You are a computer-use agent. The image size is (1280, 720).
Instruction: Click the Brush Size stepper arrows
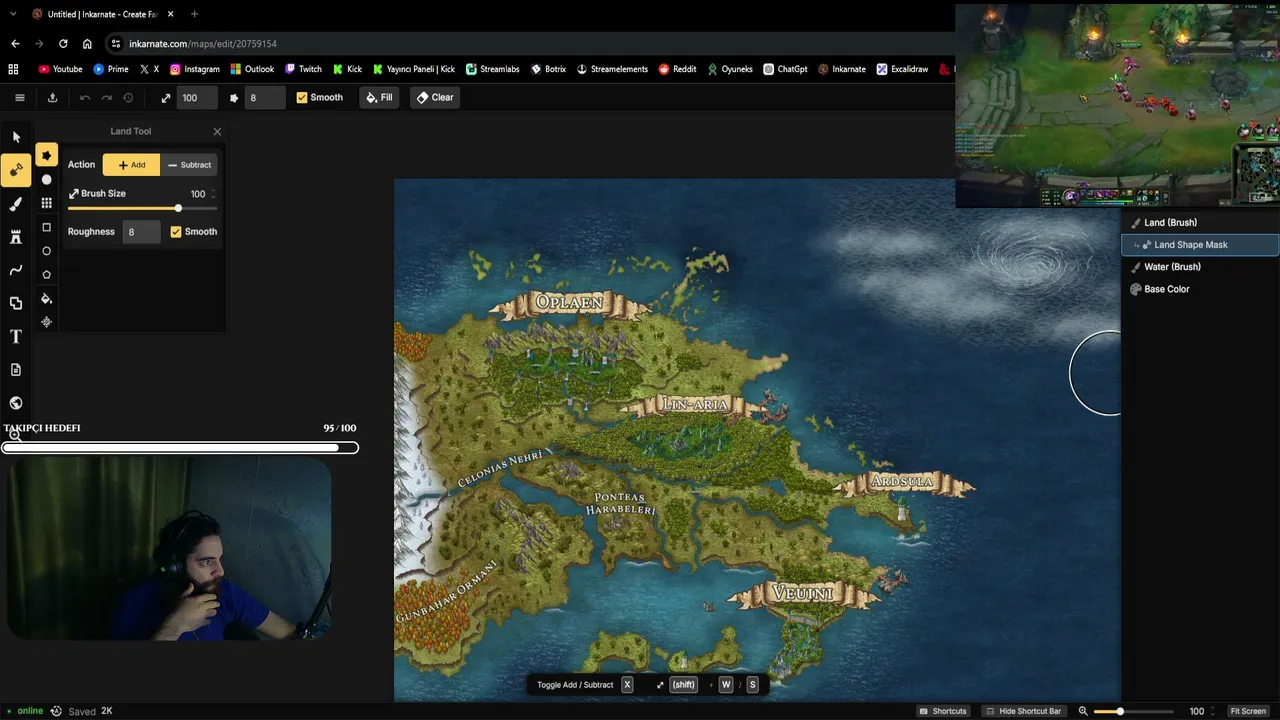(213, 194)
